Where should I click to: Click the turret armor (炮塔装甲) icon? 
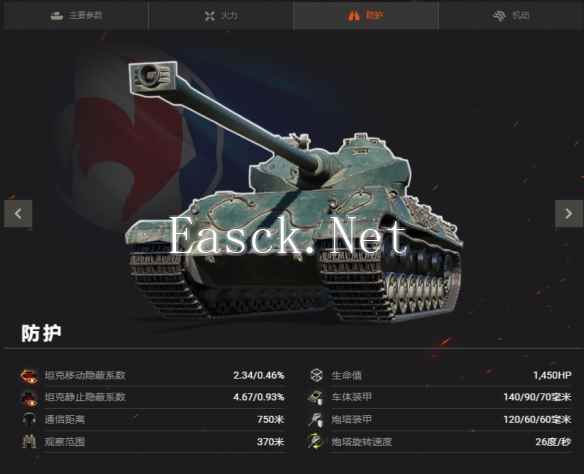(x=316, y=420)
